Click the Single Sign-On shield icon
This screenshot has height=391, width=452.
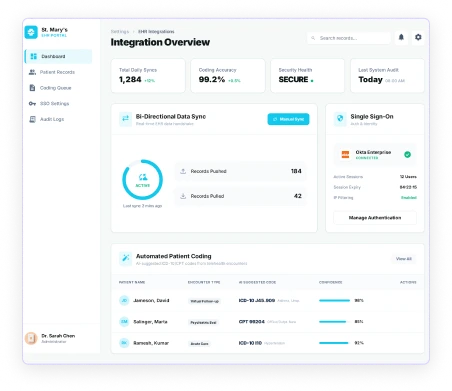[340, 119]
